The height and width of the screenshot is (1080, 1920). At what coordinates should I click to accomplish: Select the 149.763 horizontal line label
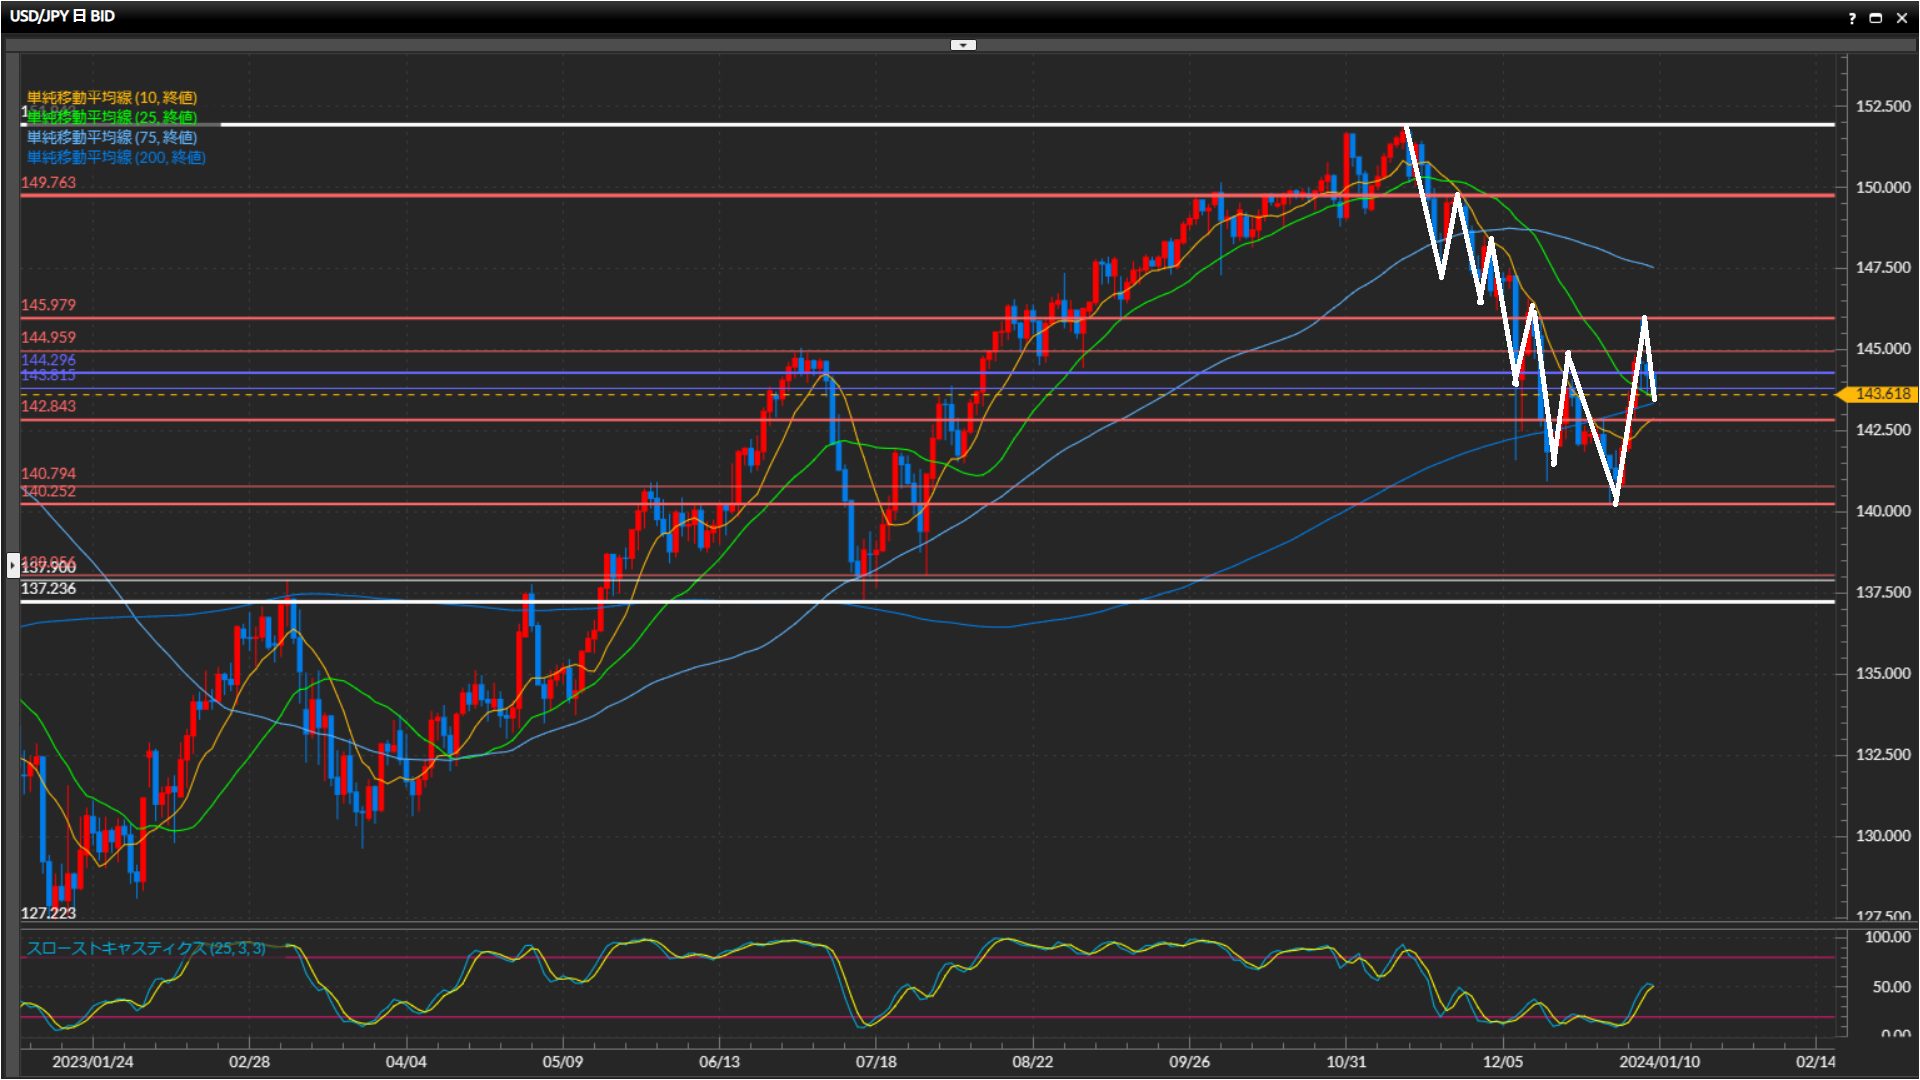48,182
